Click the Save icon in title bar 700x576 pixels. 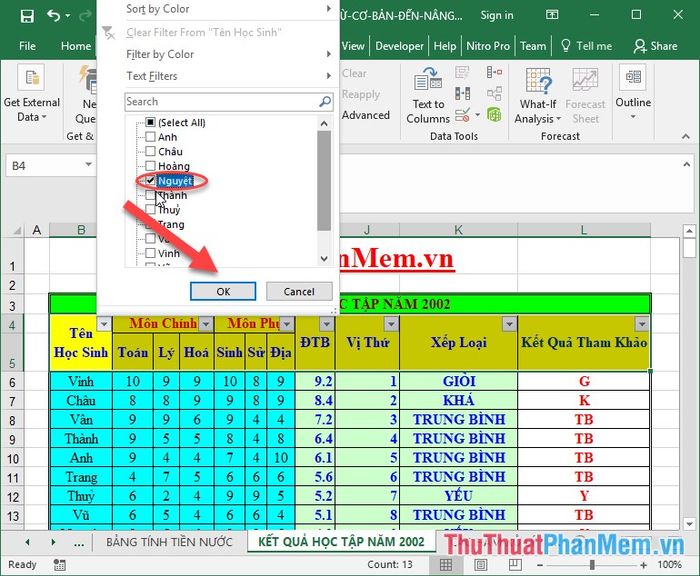tap(27, 16)
